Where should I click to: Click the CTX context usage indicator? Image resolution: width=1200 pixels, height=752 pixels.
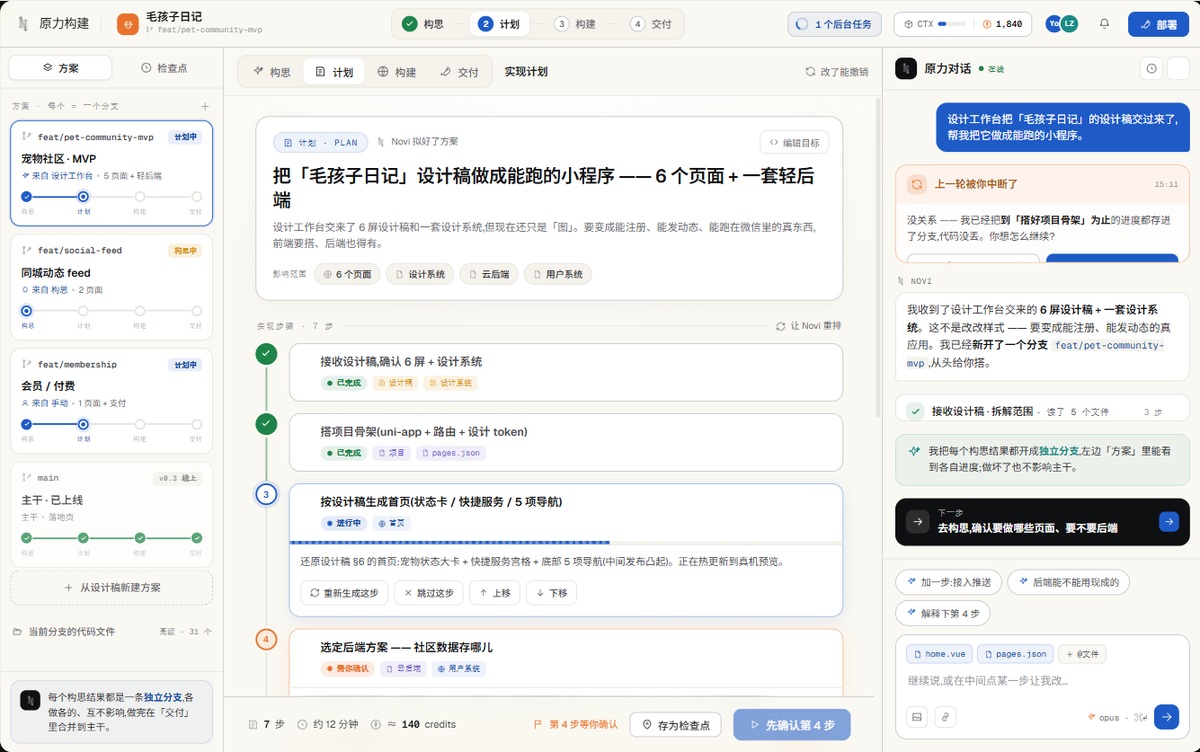(x=934, y=24)
